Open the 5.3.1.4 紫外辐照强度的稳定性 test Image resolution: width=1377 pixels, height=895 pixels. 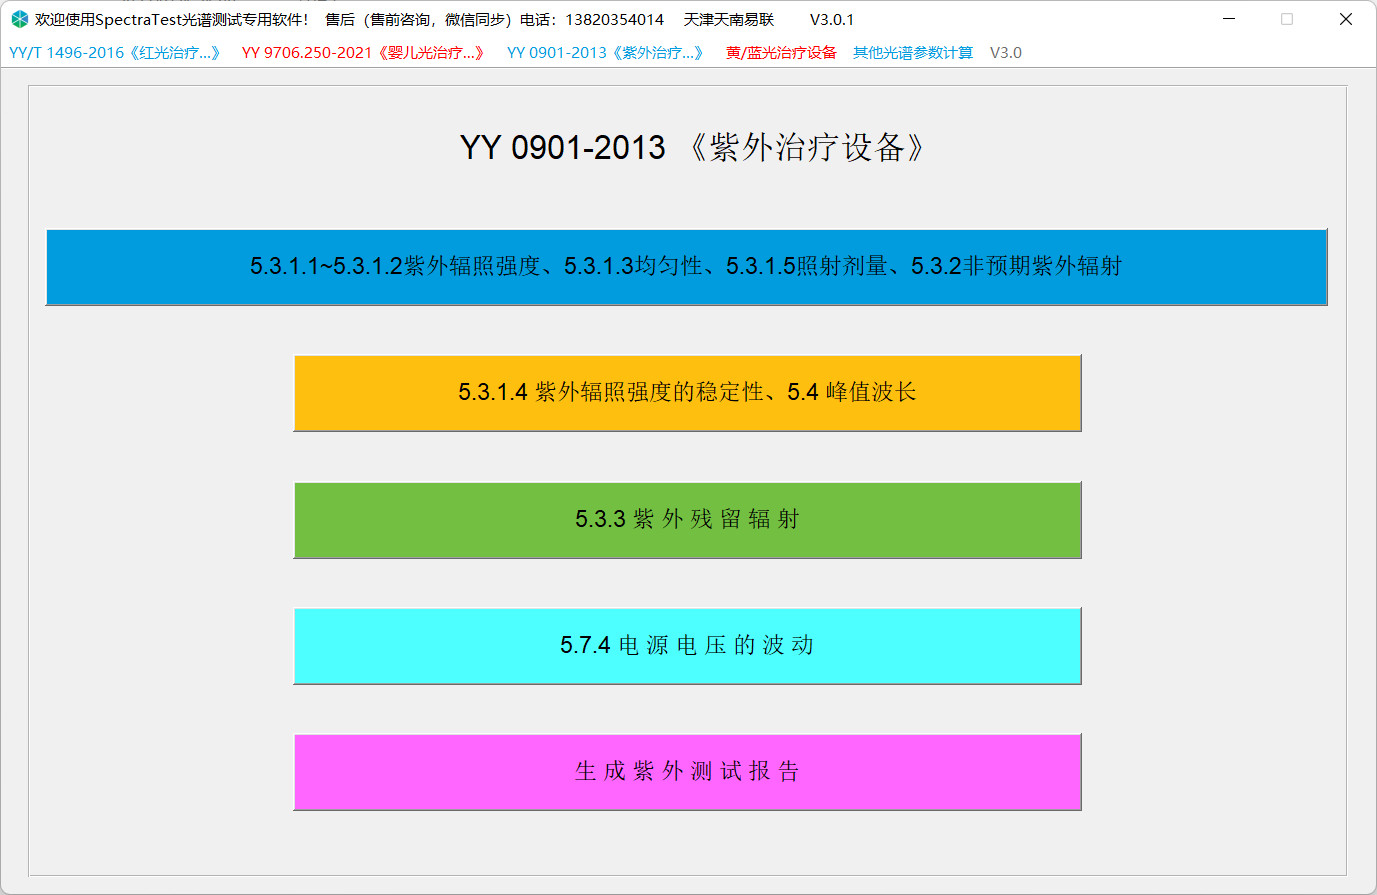[687, 393]
